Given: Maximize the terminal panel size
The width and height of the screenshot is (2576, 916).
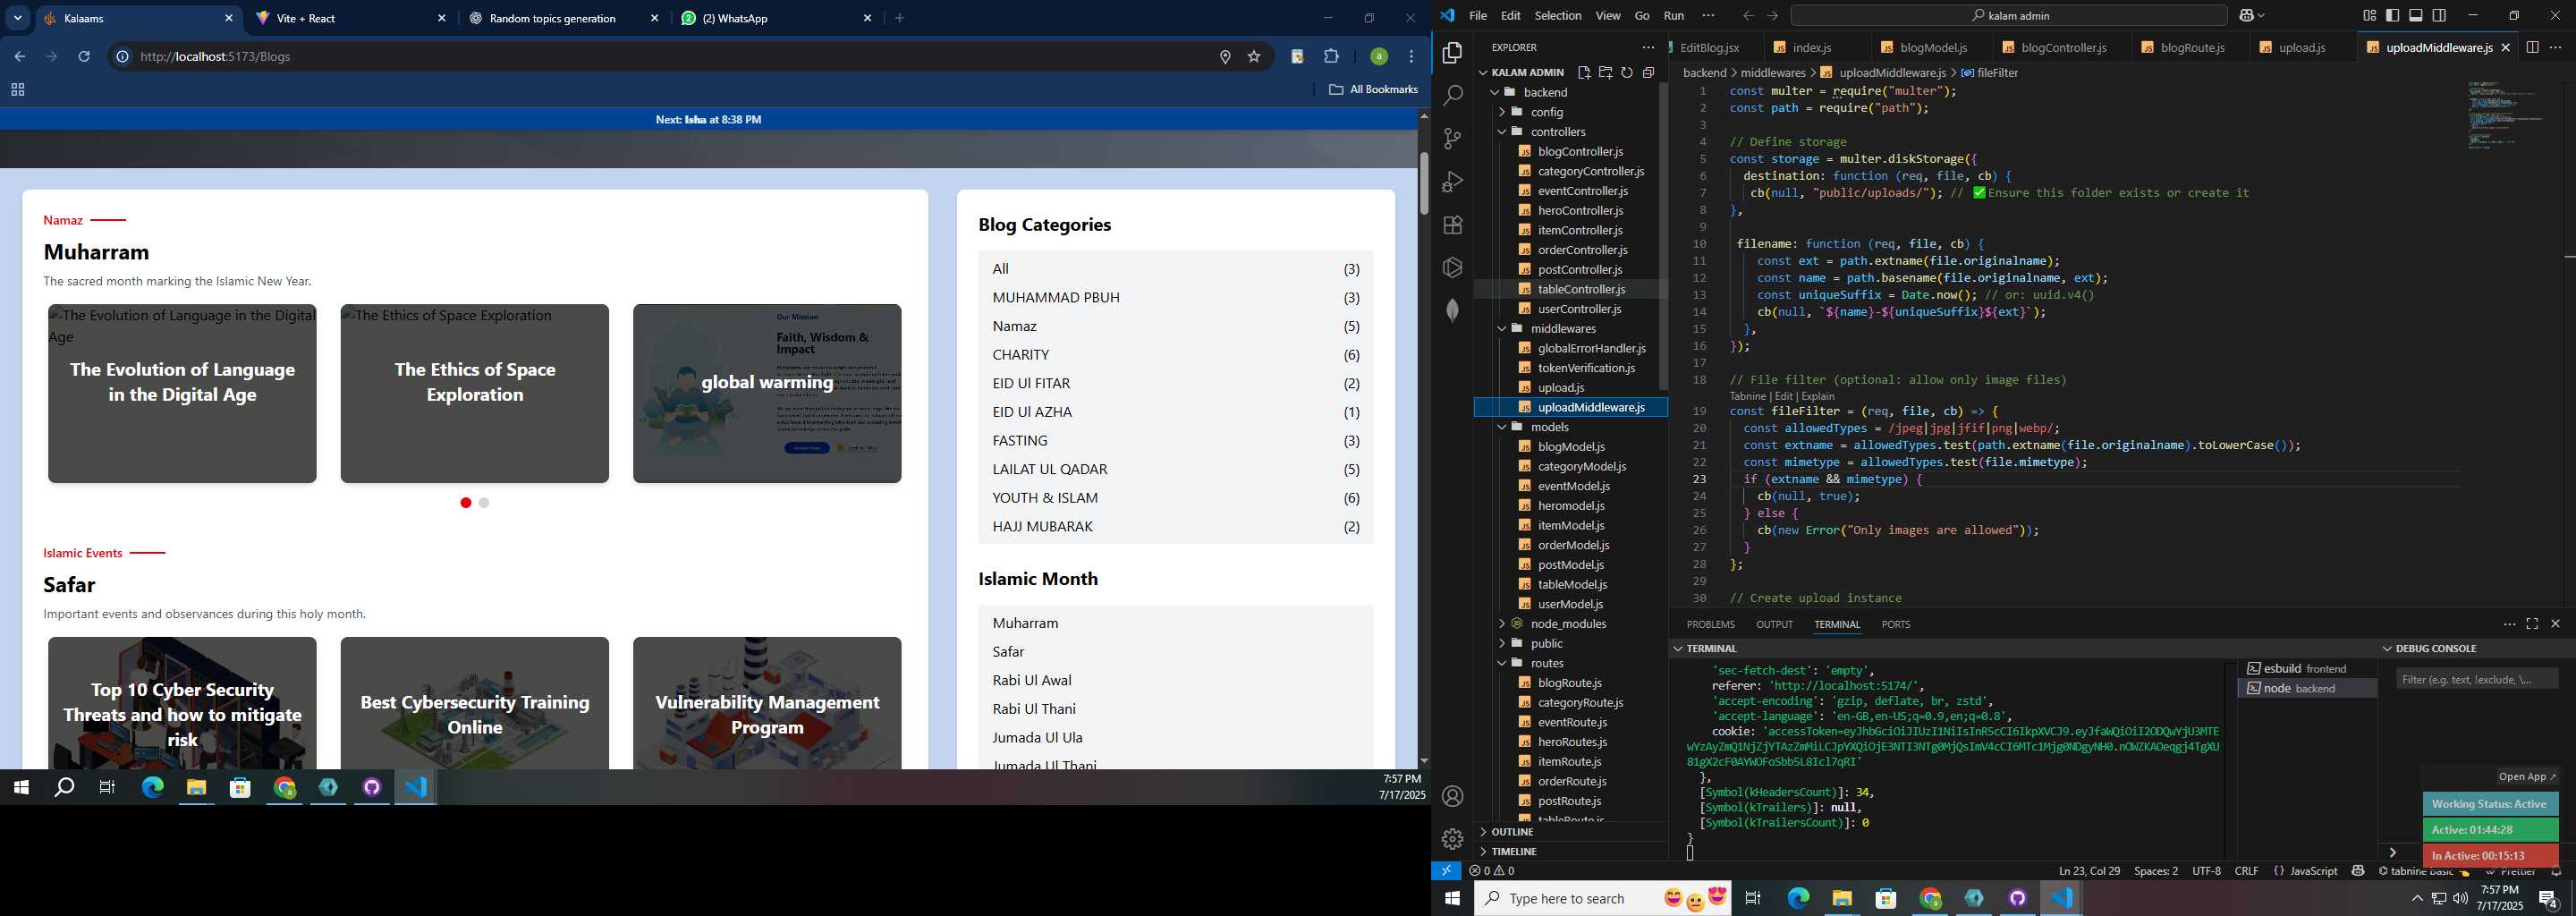Looking at the screenshot, I should click(x=2532, y=623).
